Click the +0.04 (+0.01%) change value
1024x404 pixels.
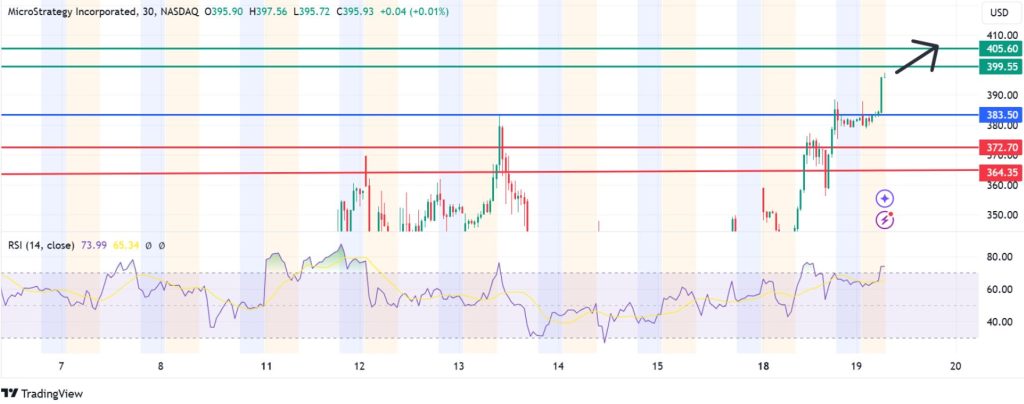pos(417,12)
